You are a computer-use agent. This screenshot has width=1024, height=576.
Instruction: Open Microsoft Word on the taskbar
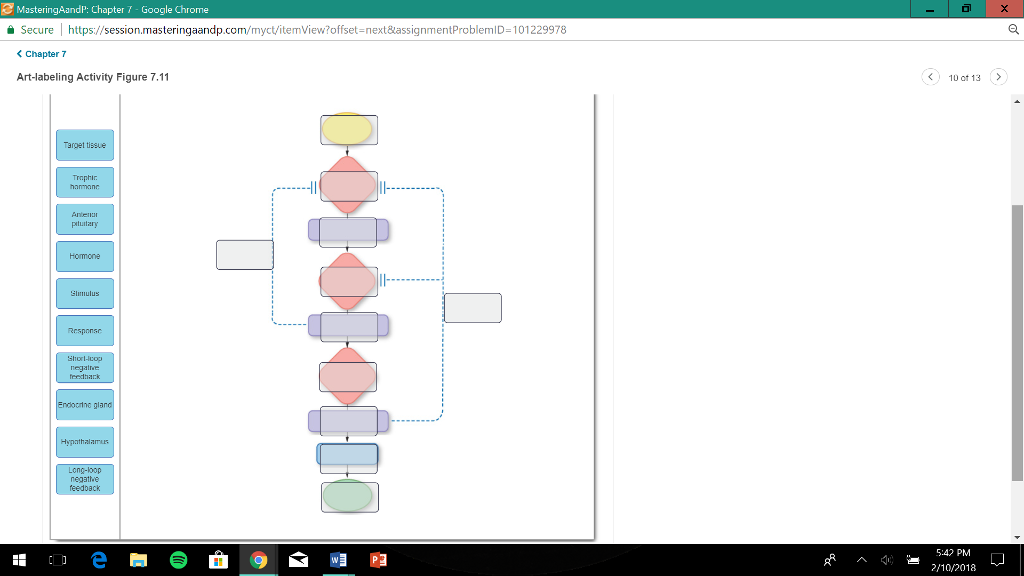[x=337, y=560]
